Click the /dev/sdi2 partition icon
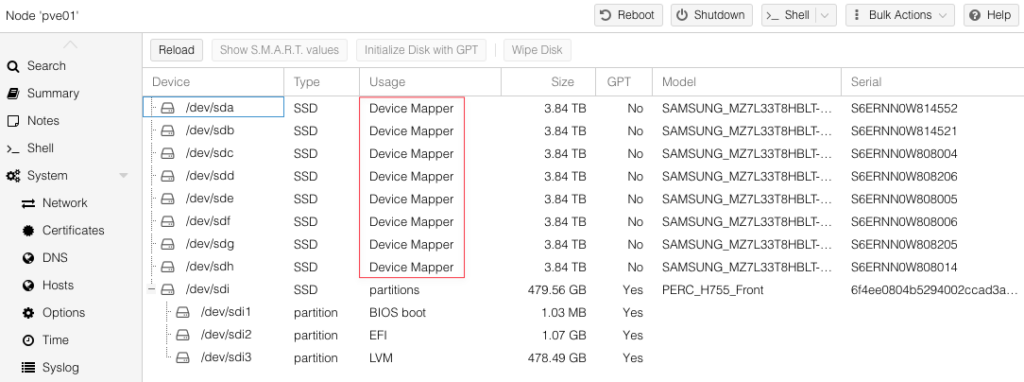Screen dimensions: 1024x382 (x=183, y=335)
